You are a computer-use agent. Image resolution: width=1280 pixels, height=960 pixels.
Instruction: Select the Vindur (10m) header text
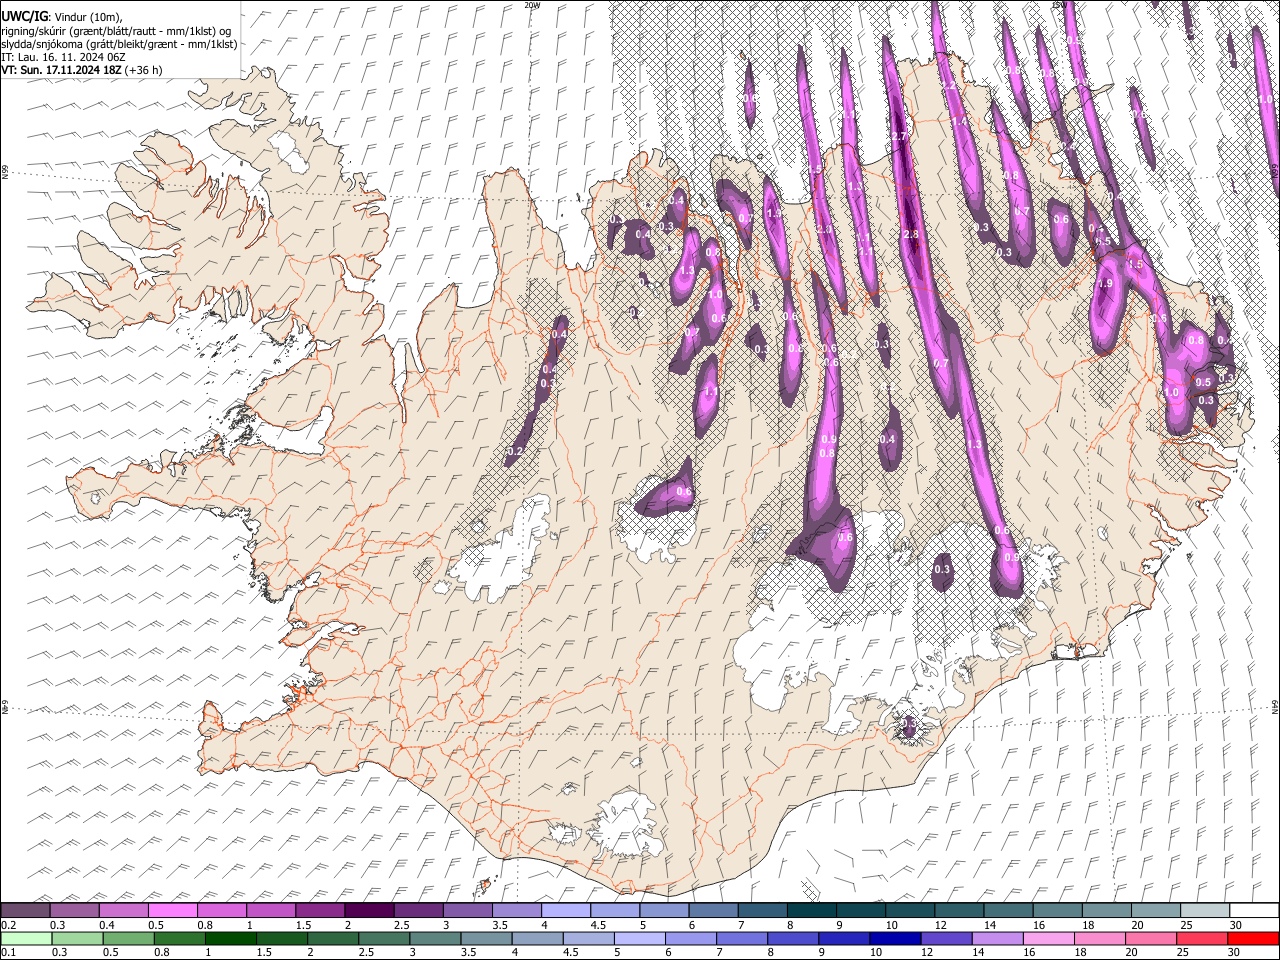click(88, 17)
